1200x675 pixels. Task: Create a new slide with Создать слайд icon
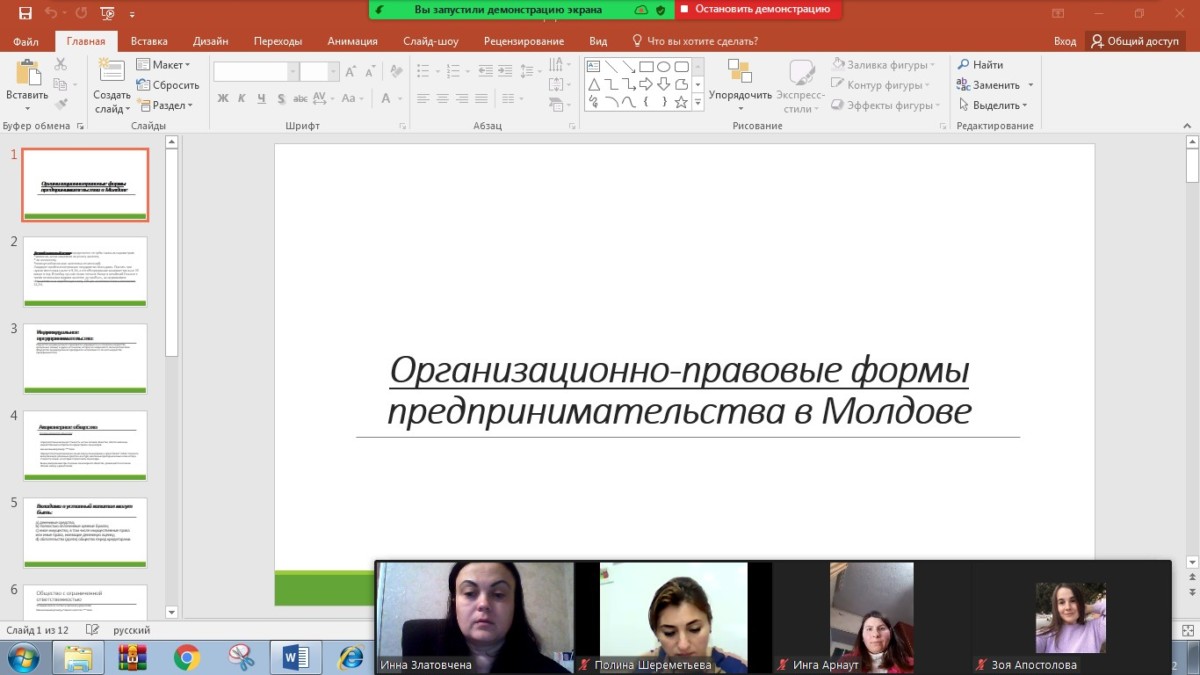(112, 70)
